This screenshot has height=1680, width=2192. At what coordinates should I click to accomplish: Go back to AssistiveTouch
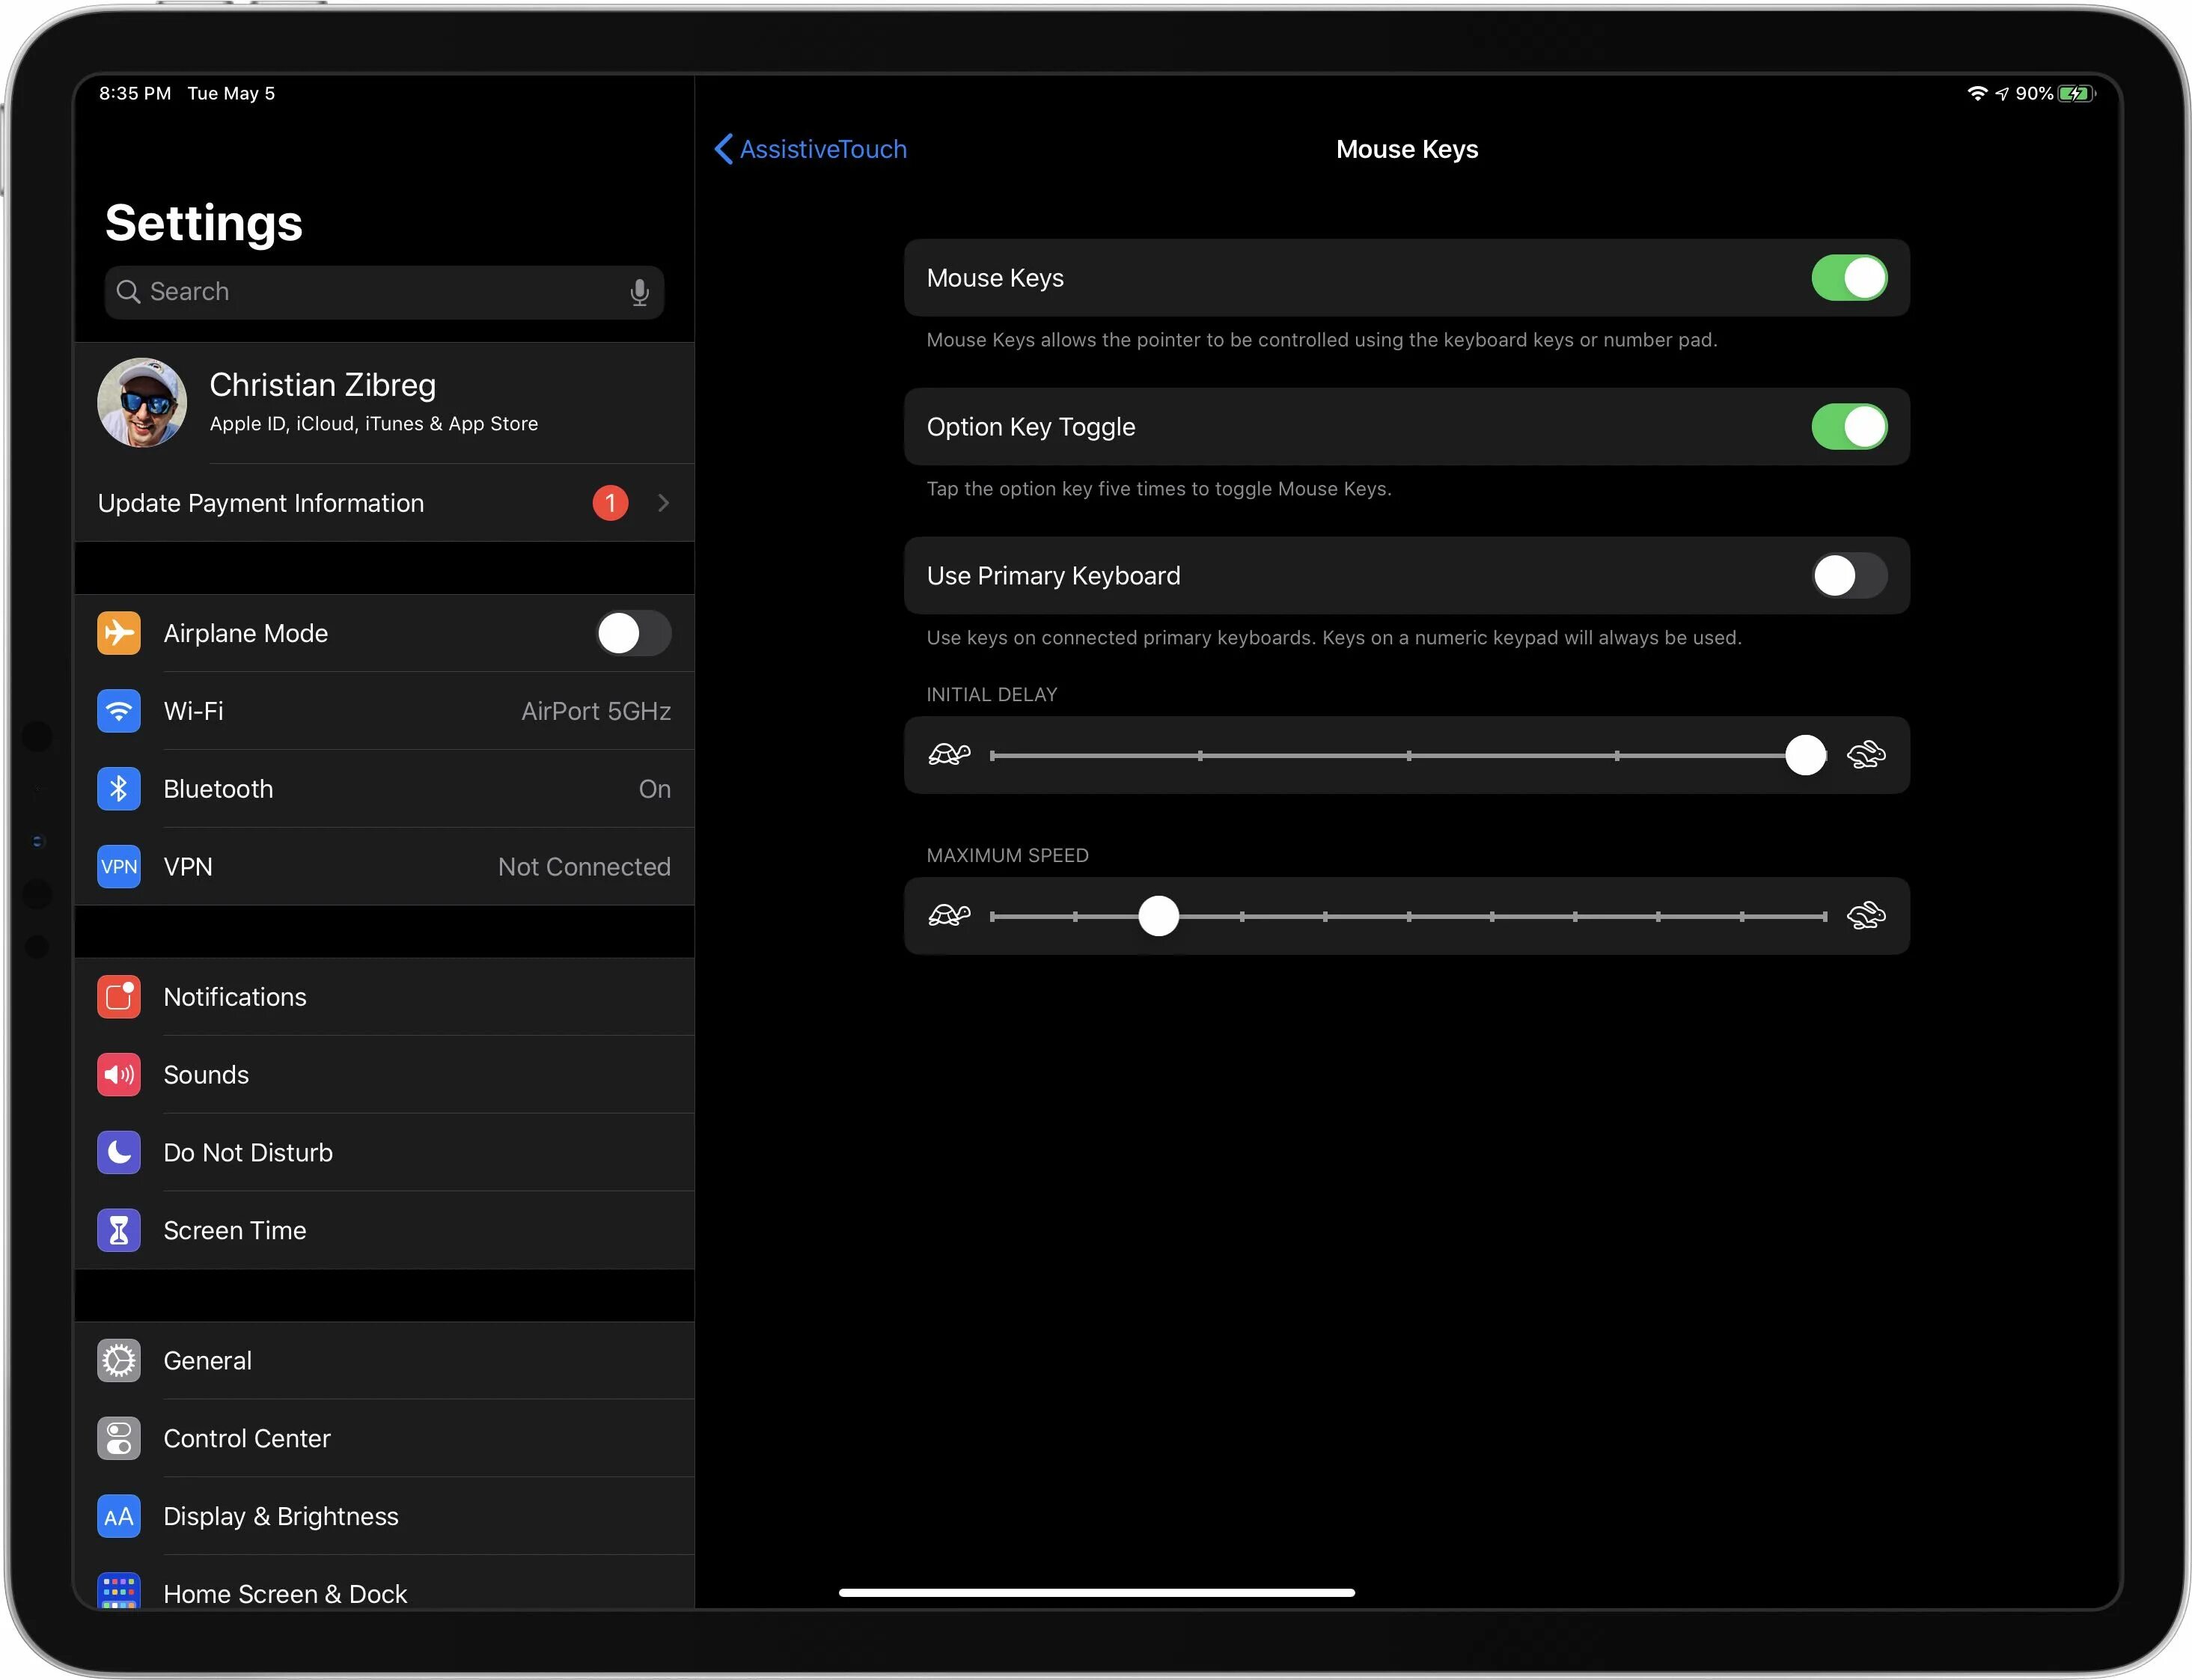pyautogui.click(x=811, y=149)
